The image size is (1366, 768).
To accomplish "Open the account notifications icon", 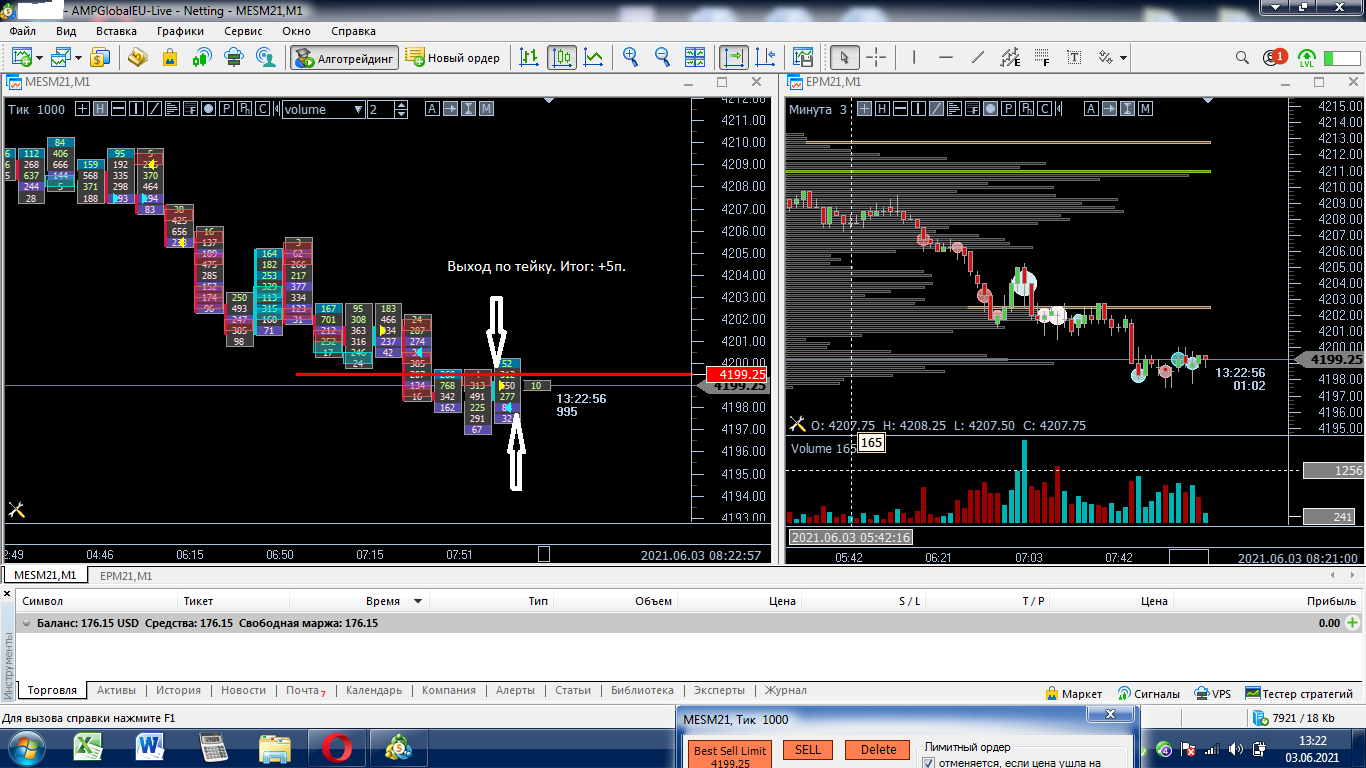I will pos(1274,57).
